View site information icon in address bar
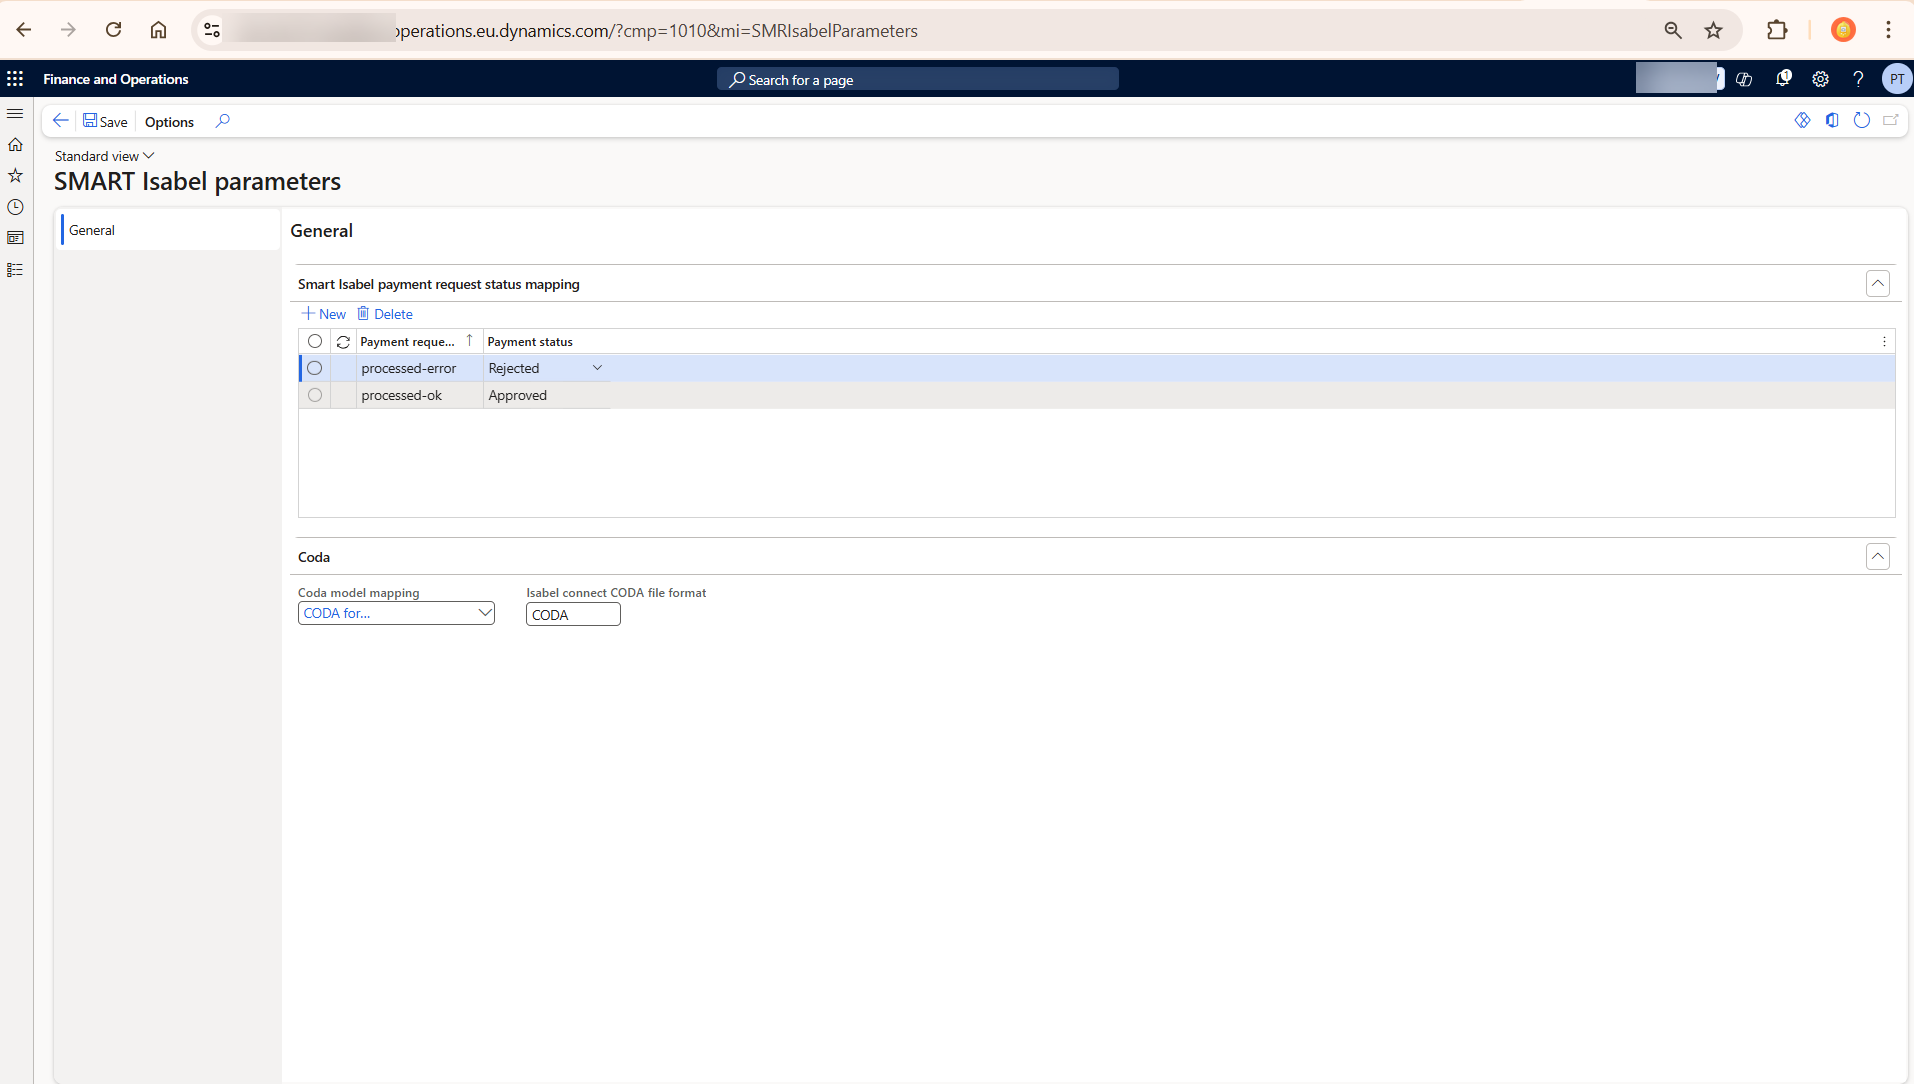The image size is (1914, 1084). point(212,30)
